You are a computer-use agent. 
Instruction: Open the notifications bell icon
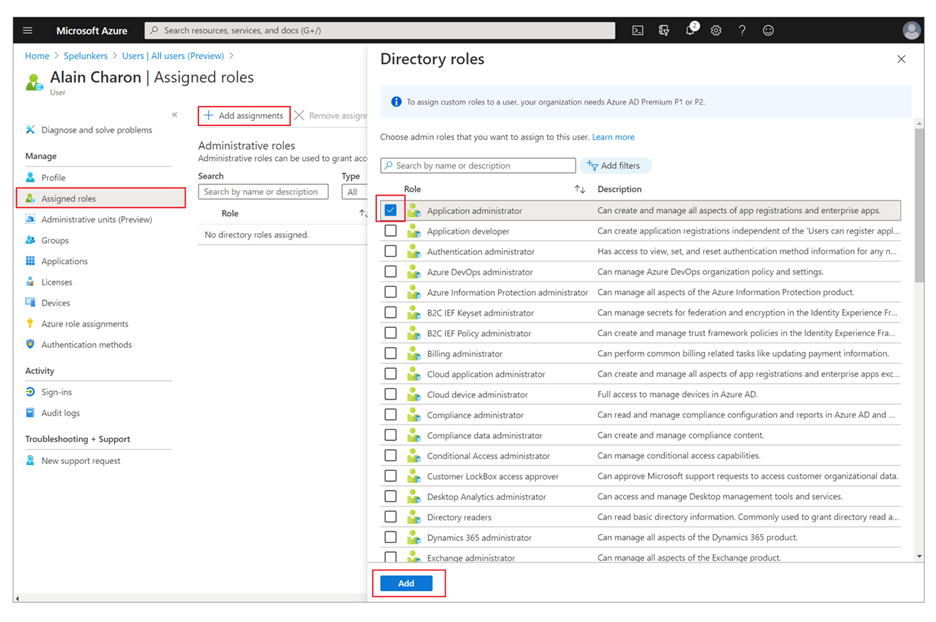coord(691,29)
